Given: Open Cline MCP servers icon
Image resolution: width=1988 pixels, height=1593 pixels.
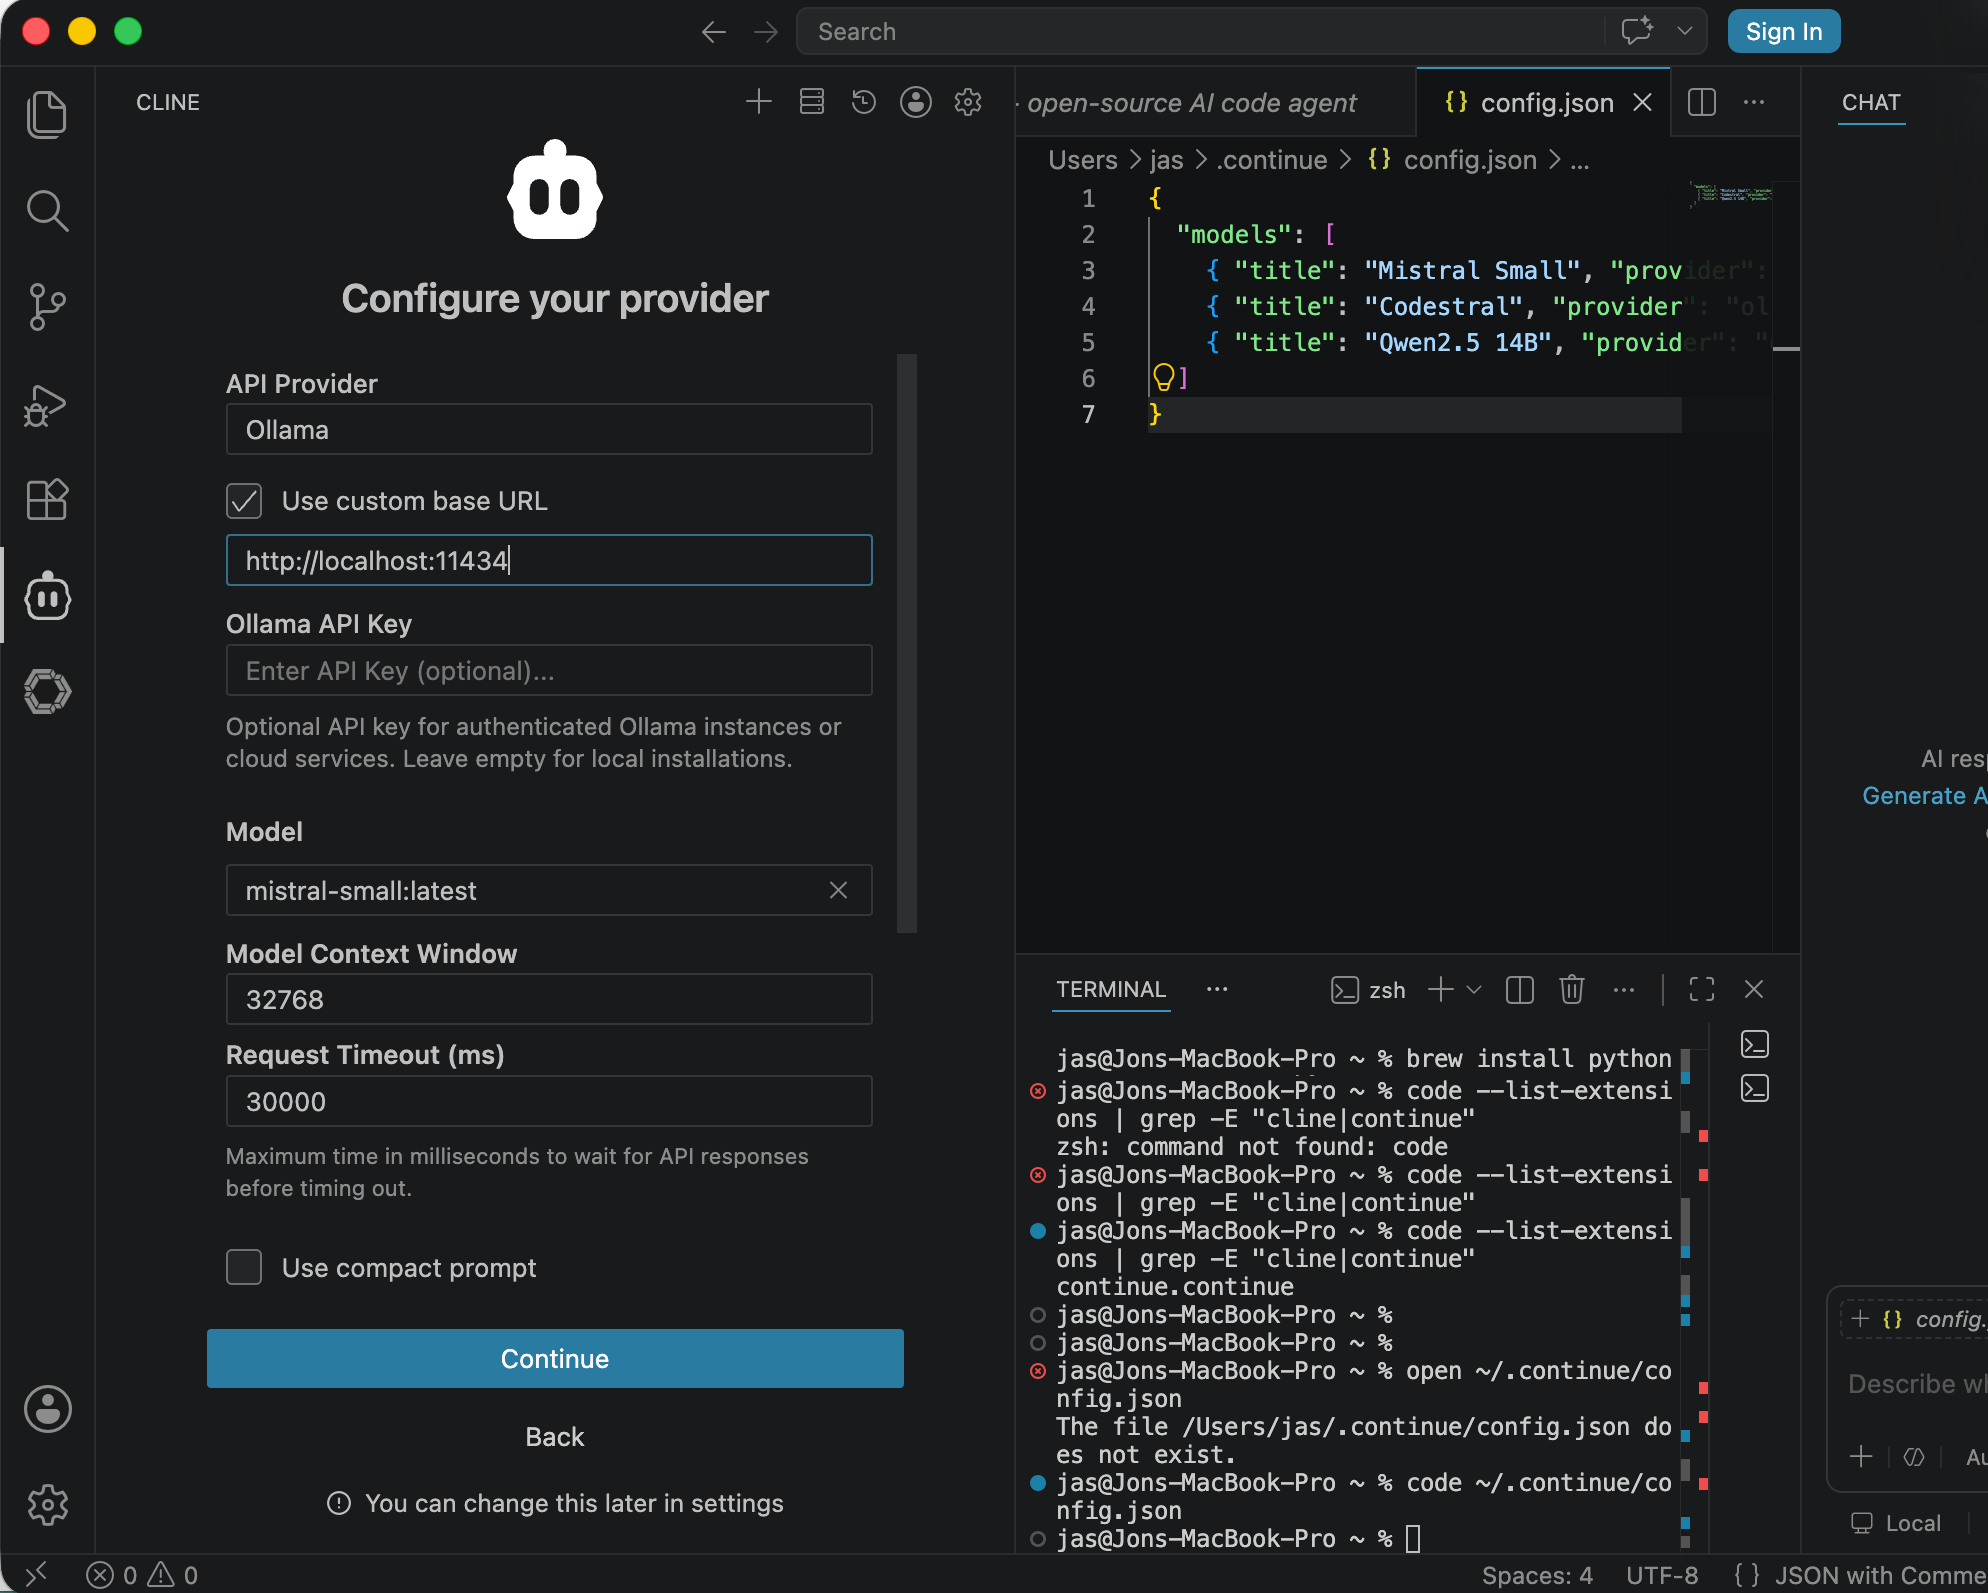Looking at the screenshot, I should 812,102.
